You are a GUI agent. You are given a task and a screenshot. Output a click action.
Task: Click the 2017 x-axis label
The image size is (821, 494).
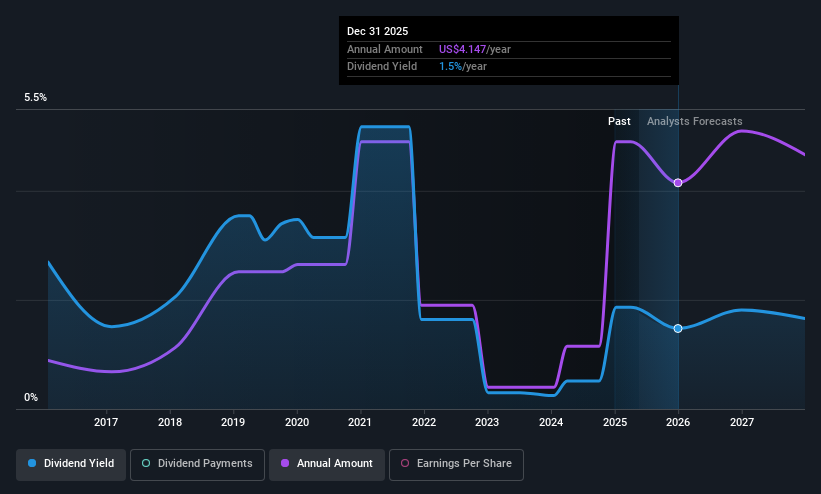(106, 422)
